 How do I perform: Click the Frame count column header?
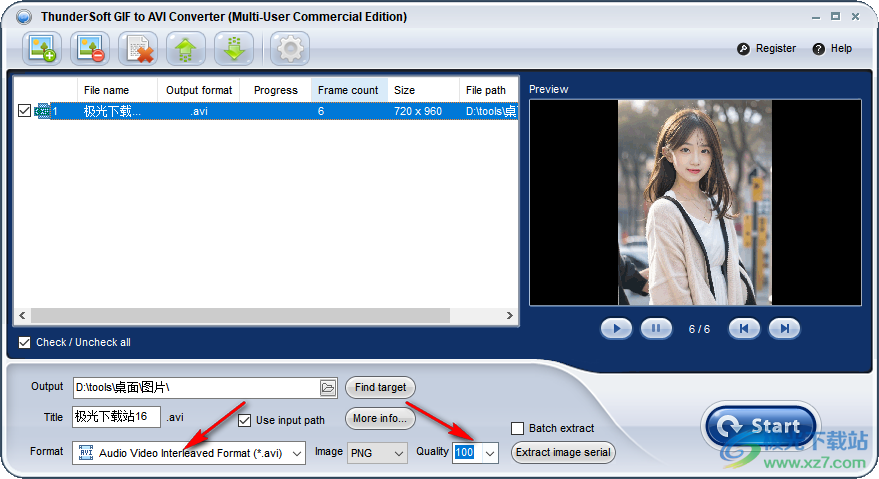click(x=349, y=90)
